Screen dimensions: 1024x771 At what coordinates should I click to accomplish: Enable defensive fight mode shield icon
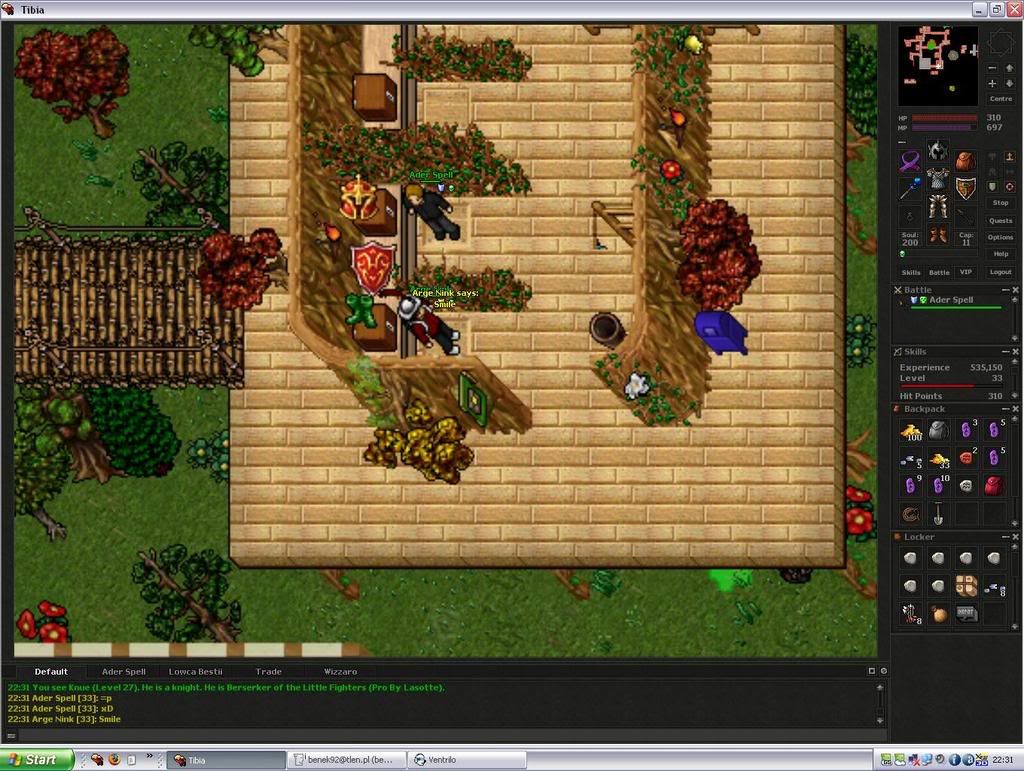tap(992, 187)
